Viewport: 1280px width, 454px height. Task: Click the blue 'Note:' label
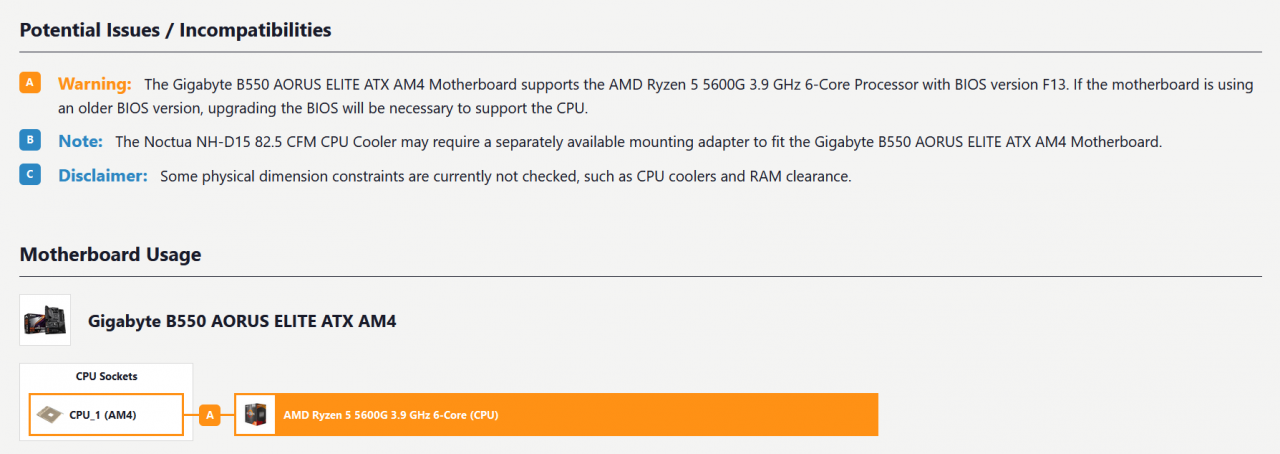click(80, 142)
